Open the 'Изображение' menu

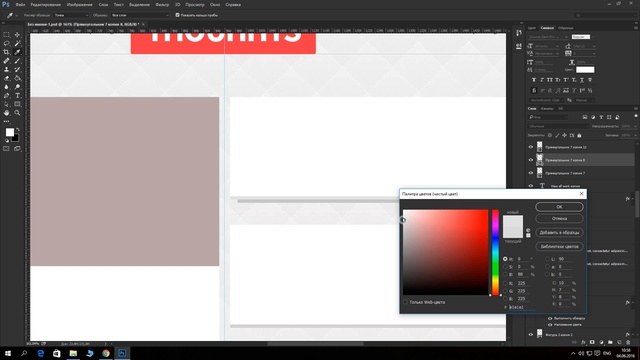[x=80, y=4]
